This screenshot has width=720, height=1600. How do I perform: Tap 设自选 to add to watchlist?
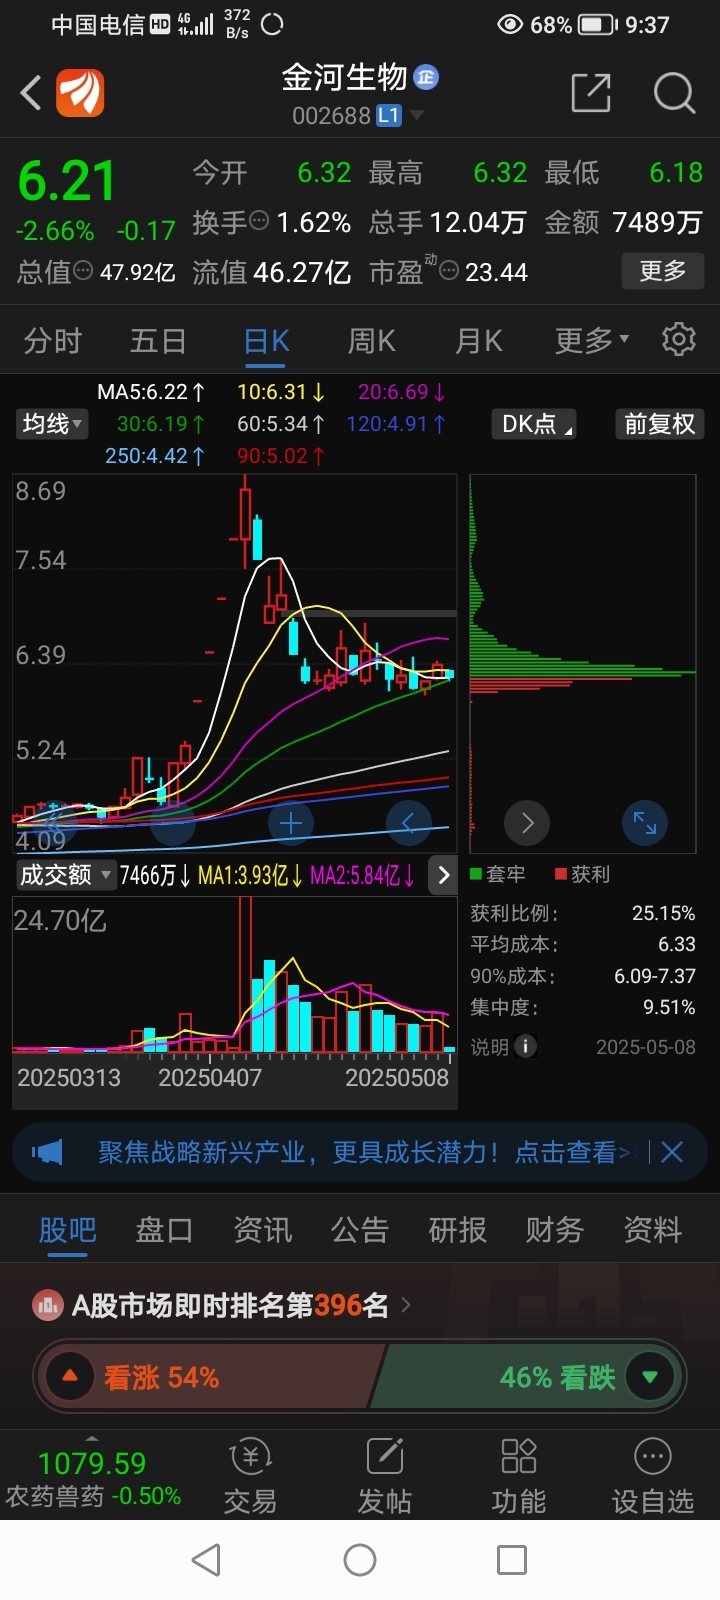click(653, 1477)
